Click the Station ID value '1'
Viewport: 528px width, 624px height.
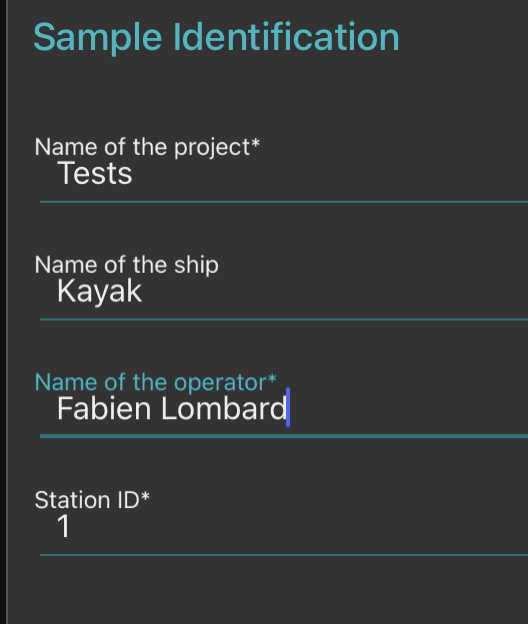[64, 526]
